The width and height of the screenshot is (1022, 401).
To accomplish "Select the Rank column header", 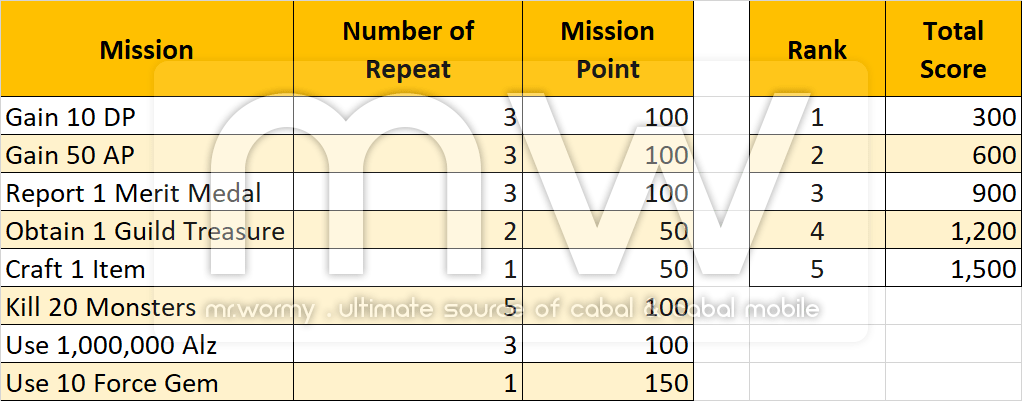I will point(817,49).
